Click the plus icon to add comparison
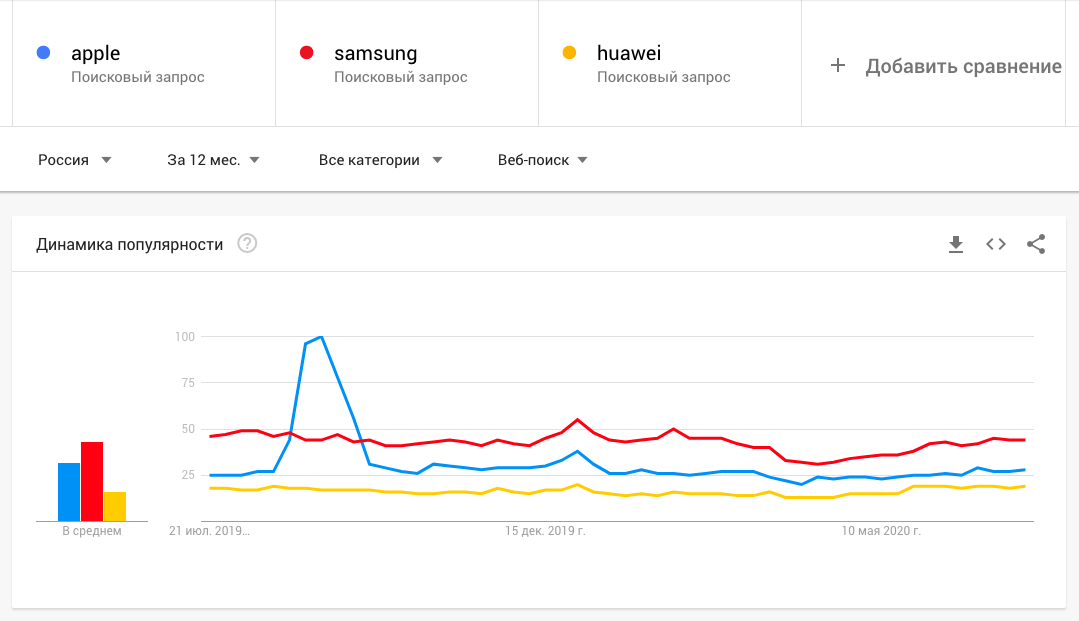 coord(837,65)
